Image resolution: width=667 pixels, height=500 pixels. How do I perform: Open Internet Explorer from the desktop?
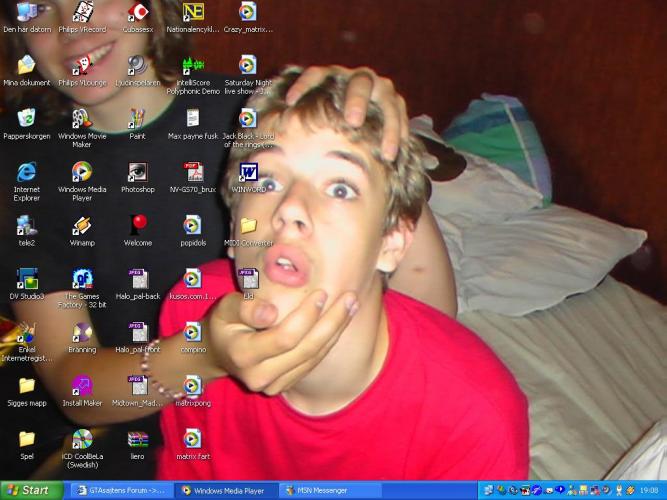coord(27,173)
